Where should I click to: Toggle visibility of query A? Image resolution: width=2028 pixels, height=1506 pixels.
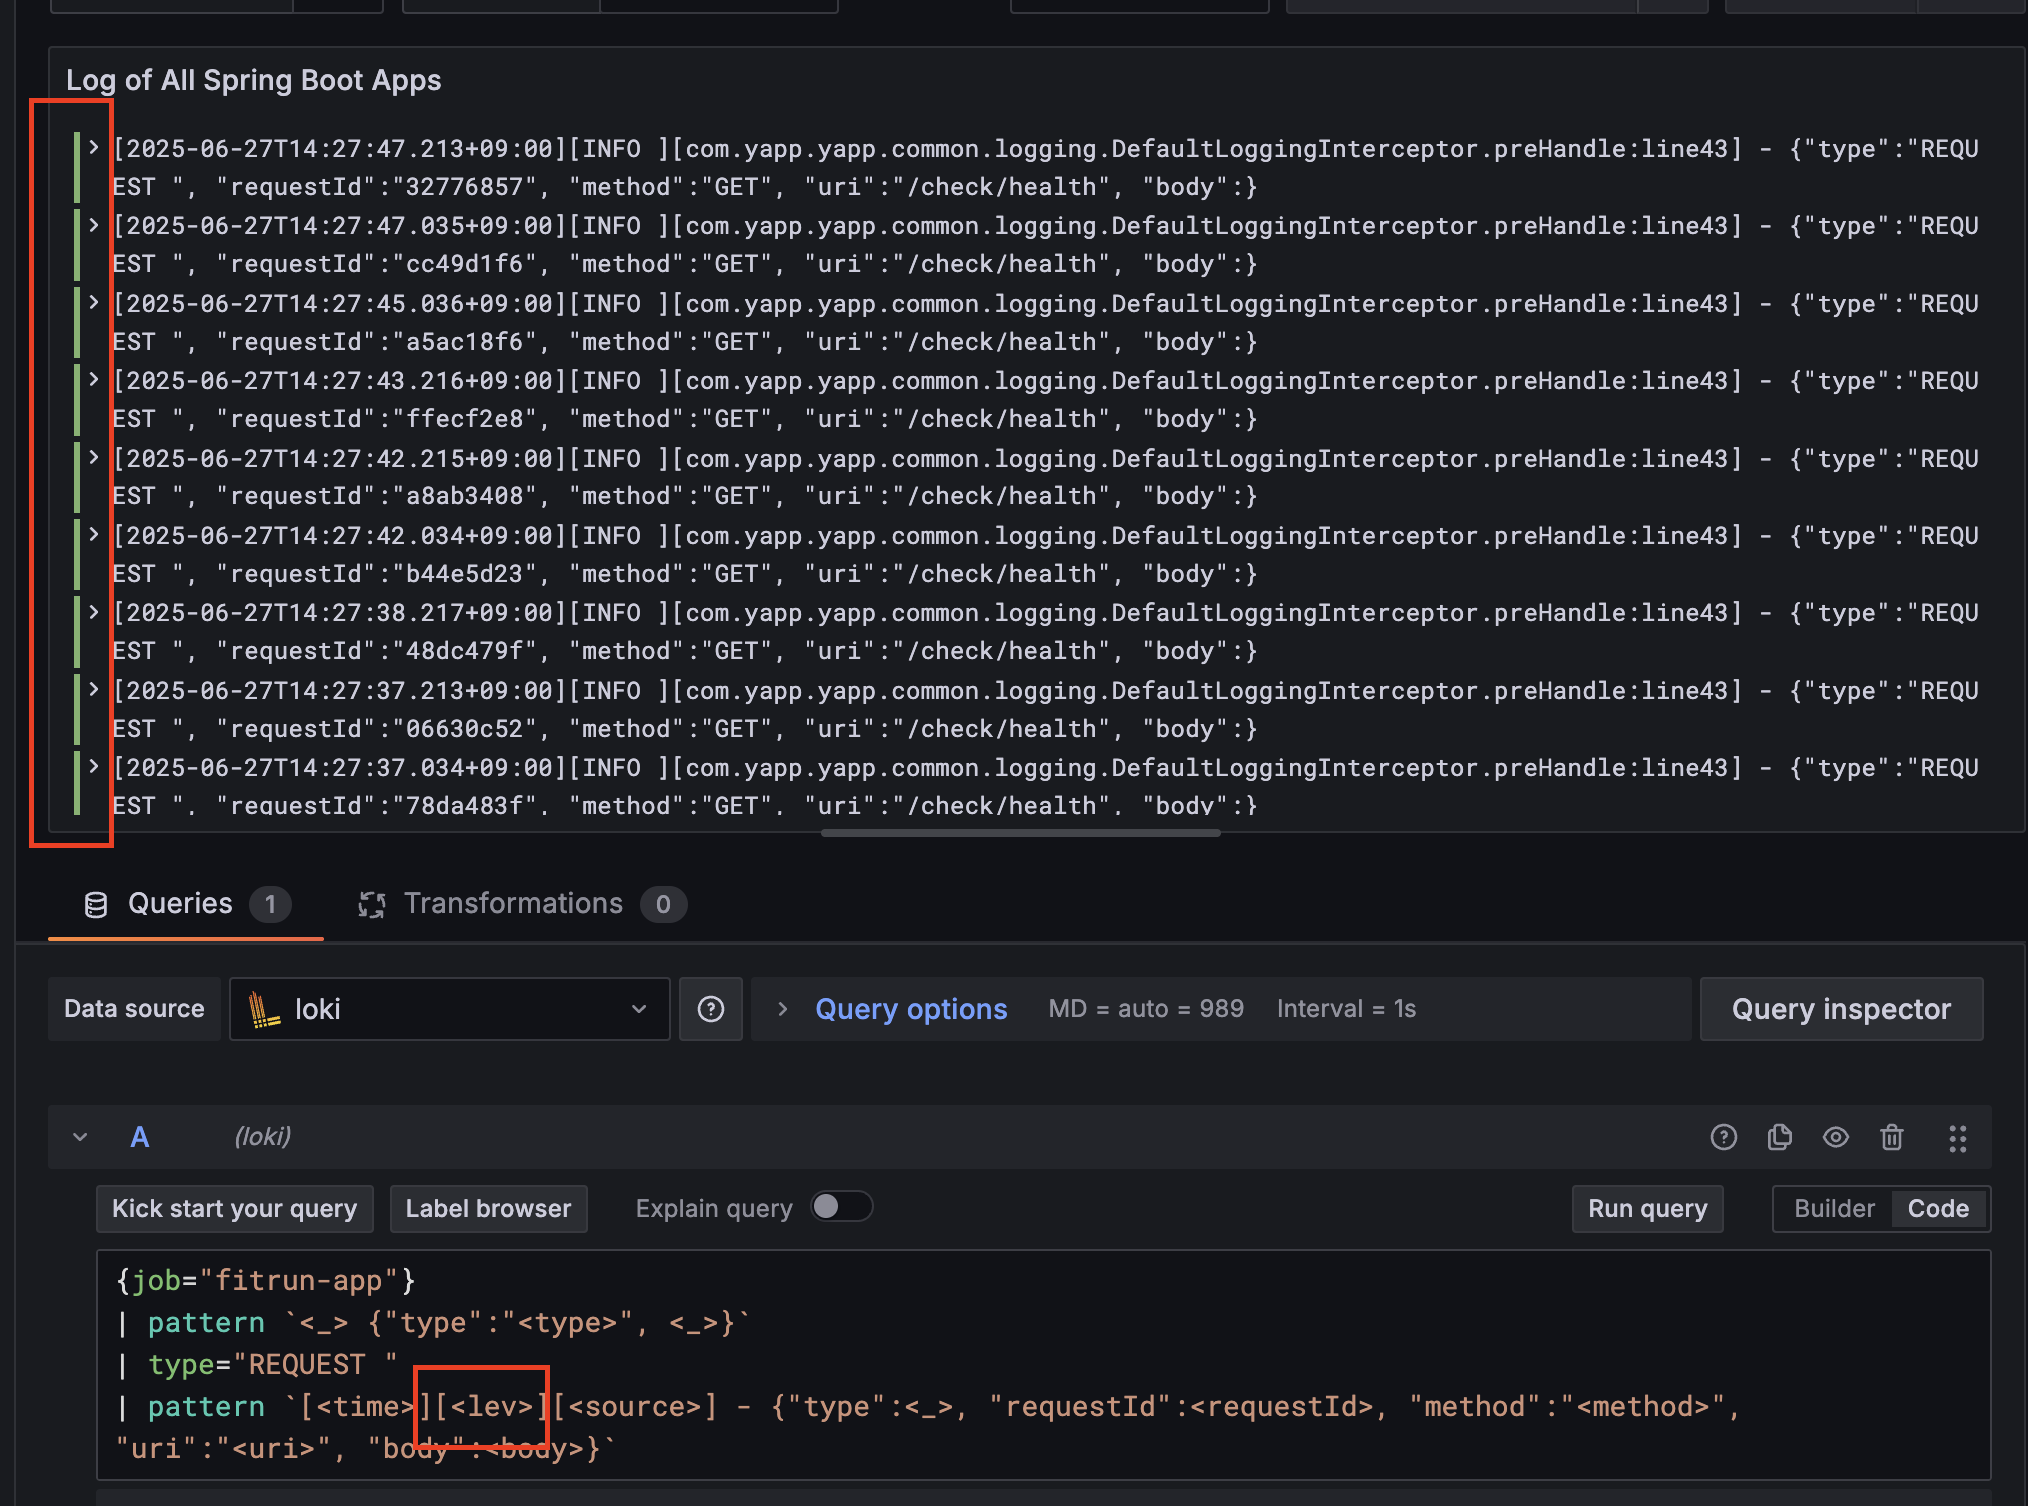[x=1836, y=1137]
